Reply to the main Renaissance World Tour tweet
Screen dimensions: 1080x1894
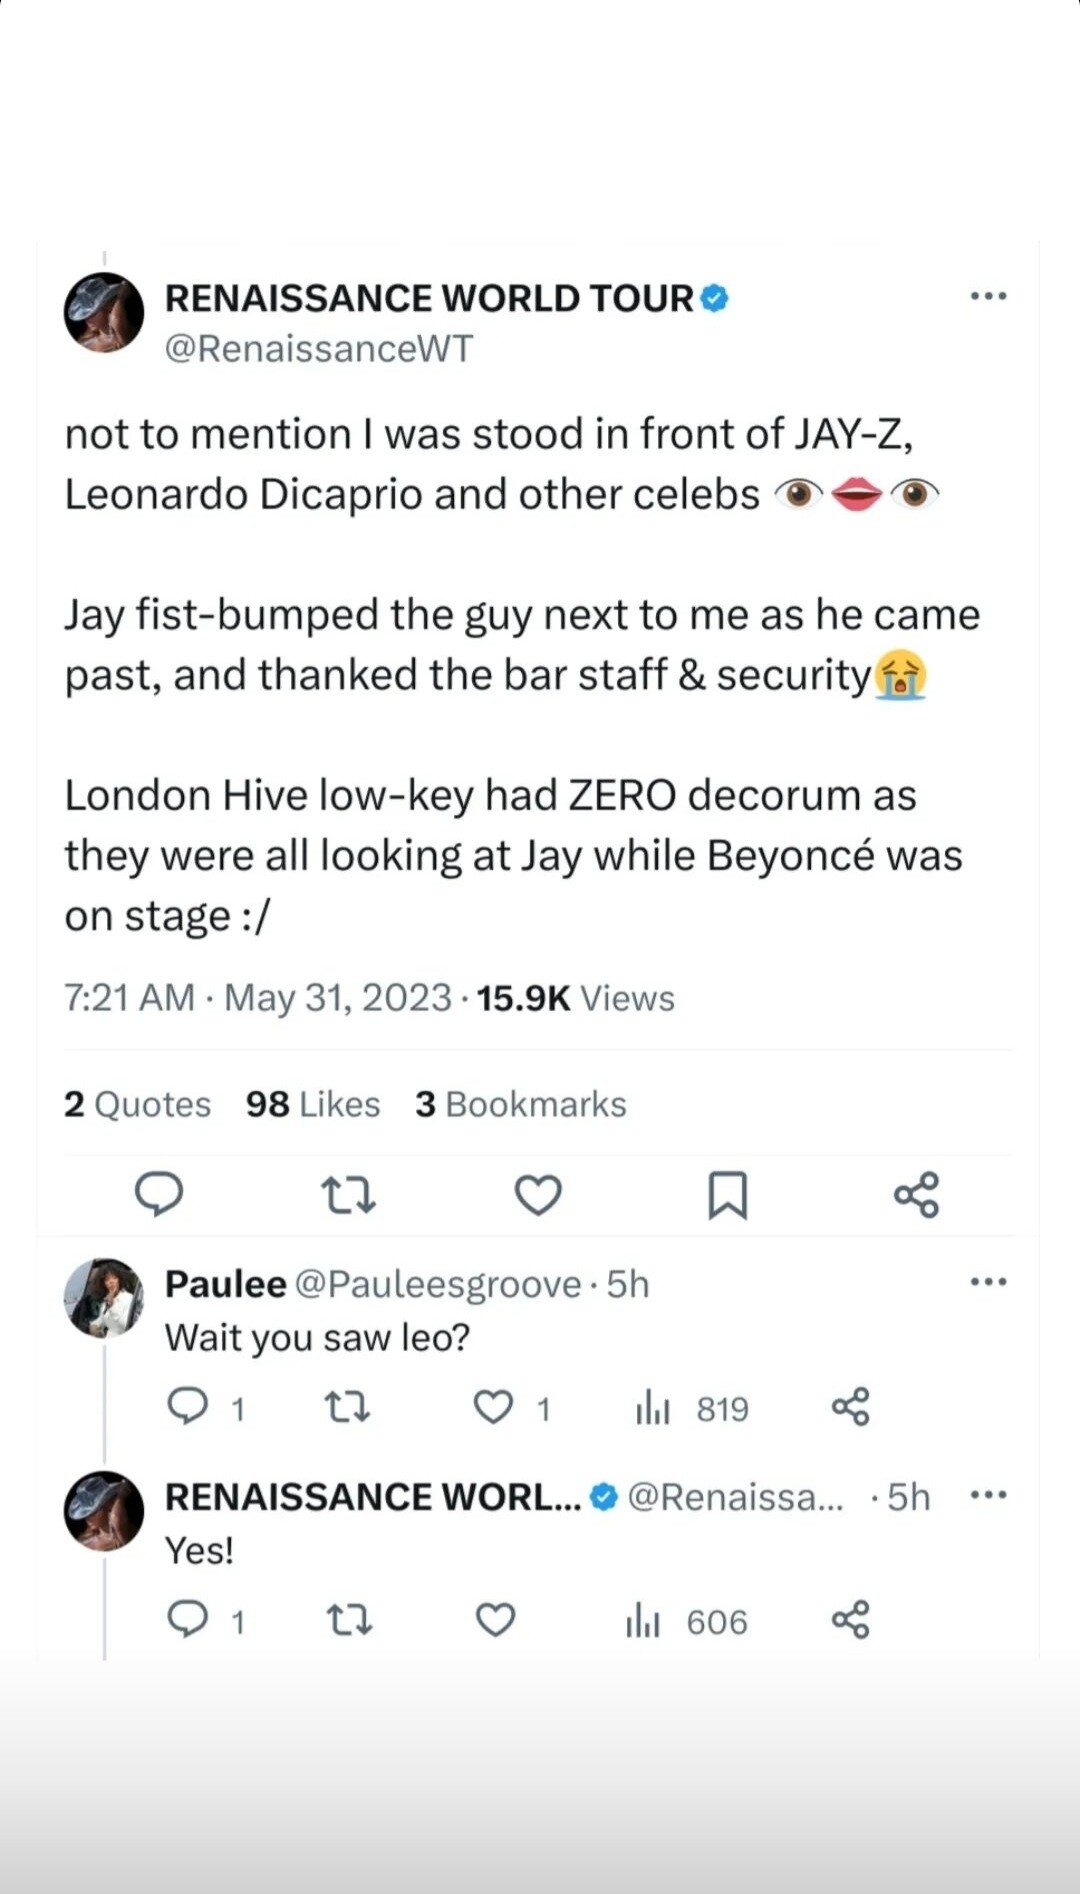[x=158, y=1194]
